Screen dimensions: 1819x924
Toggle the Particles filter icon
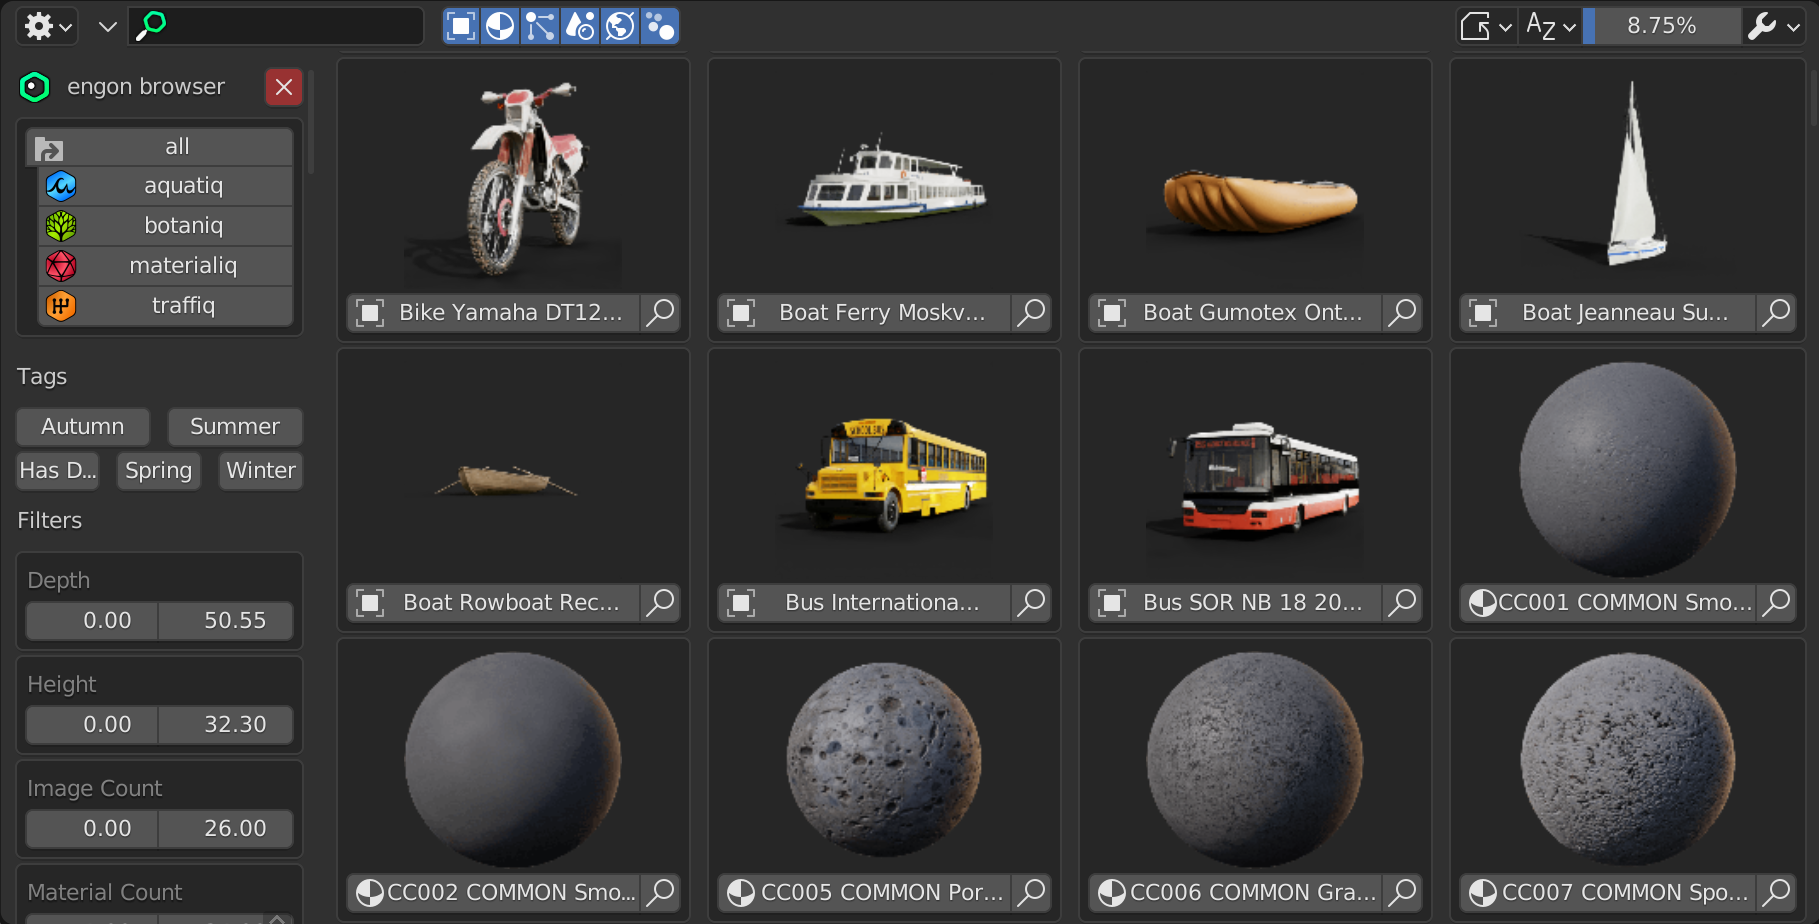(659, 26)
